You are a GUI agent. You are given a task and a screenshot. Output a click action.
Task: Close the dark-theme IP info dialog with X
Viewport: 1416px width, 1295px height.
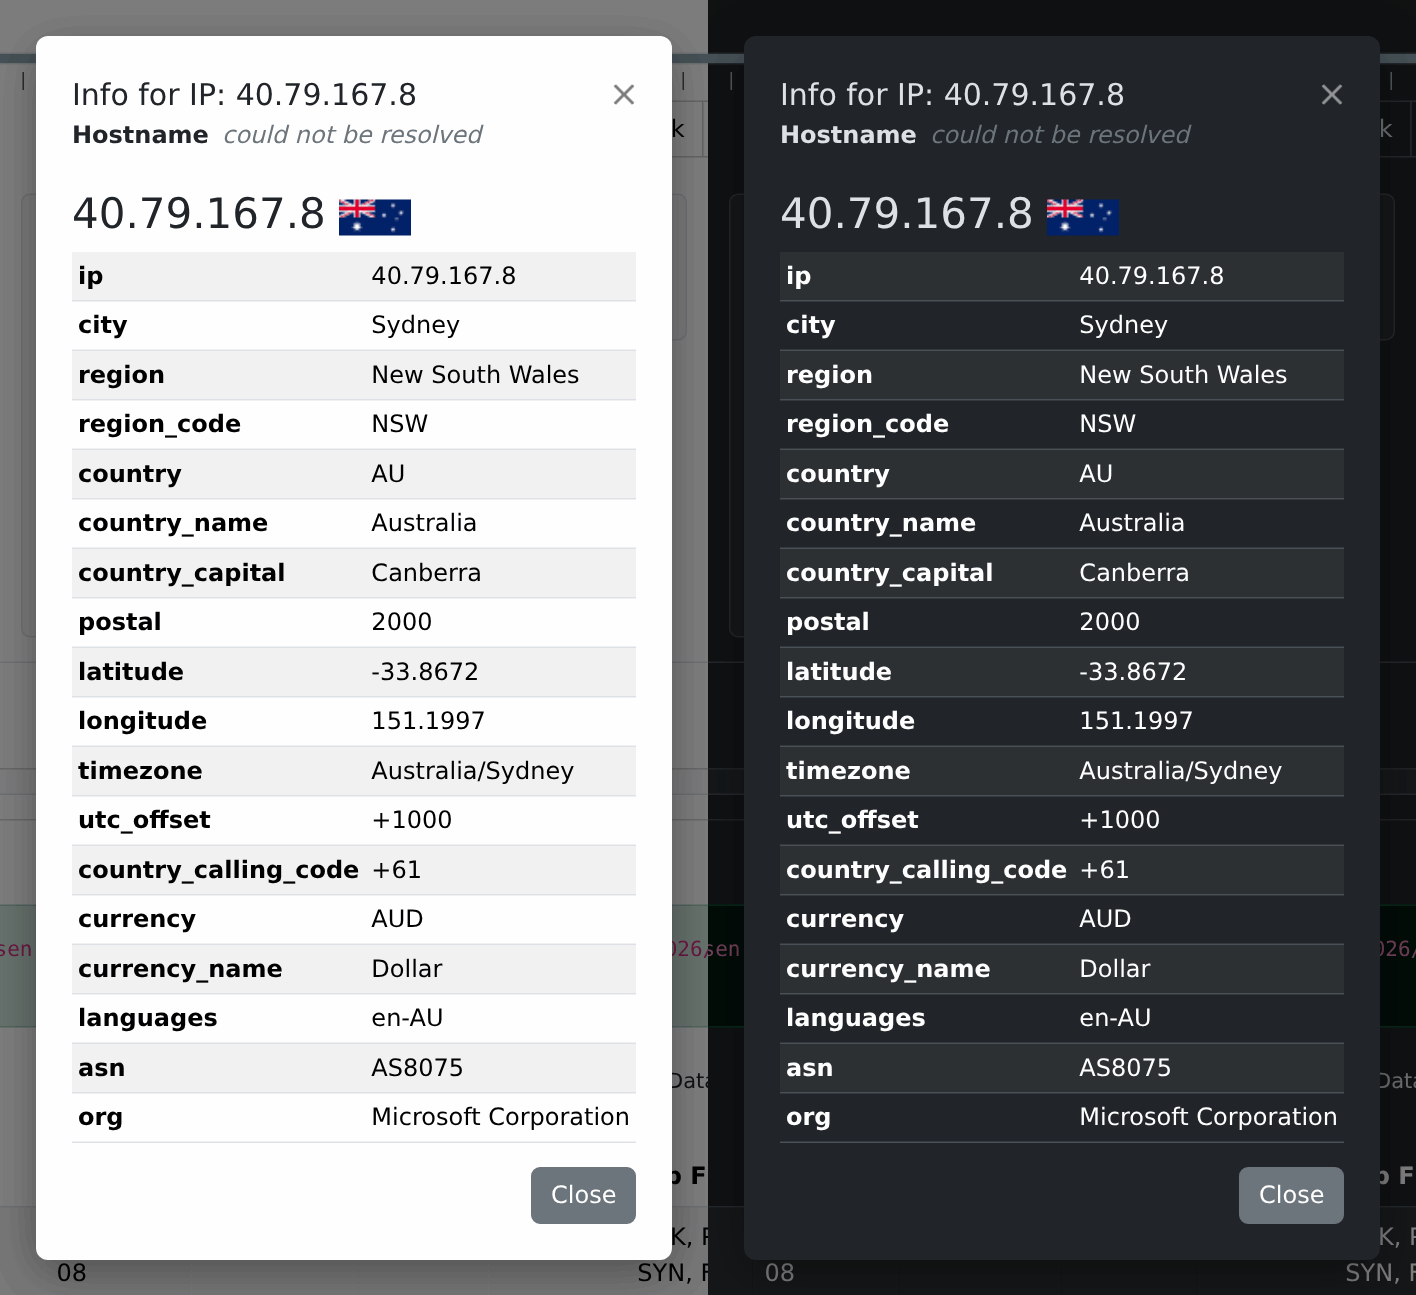click(x=1332, y=95)
